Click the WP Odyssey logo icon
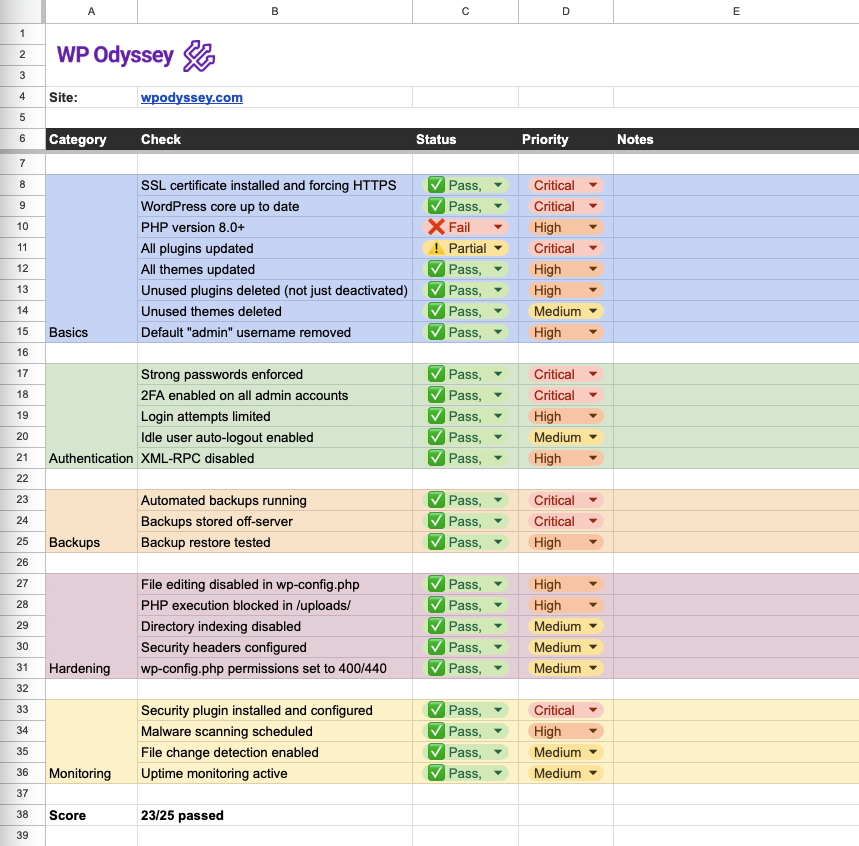This screenshot has width=859, height=846. [199, 56]
